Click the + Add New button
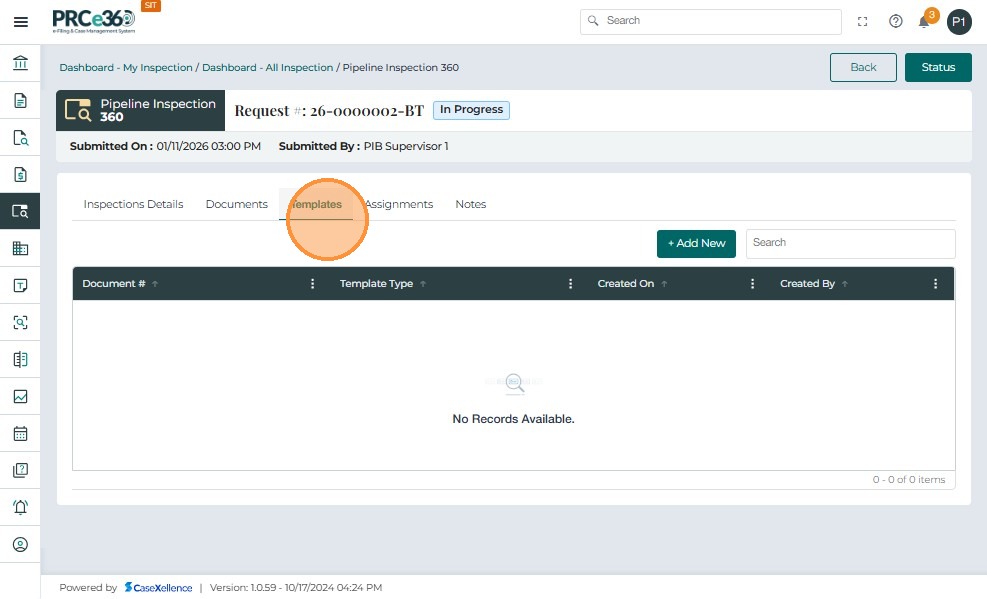 point(696,244)
